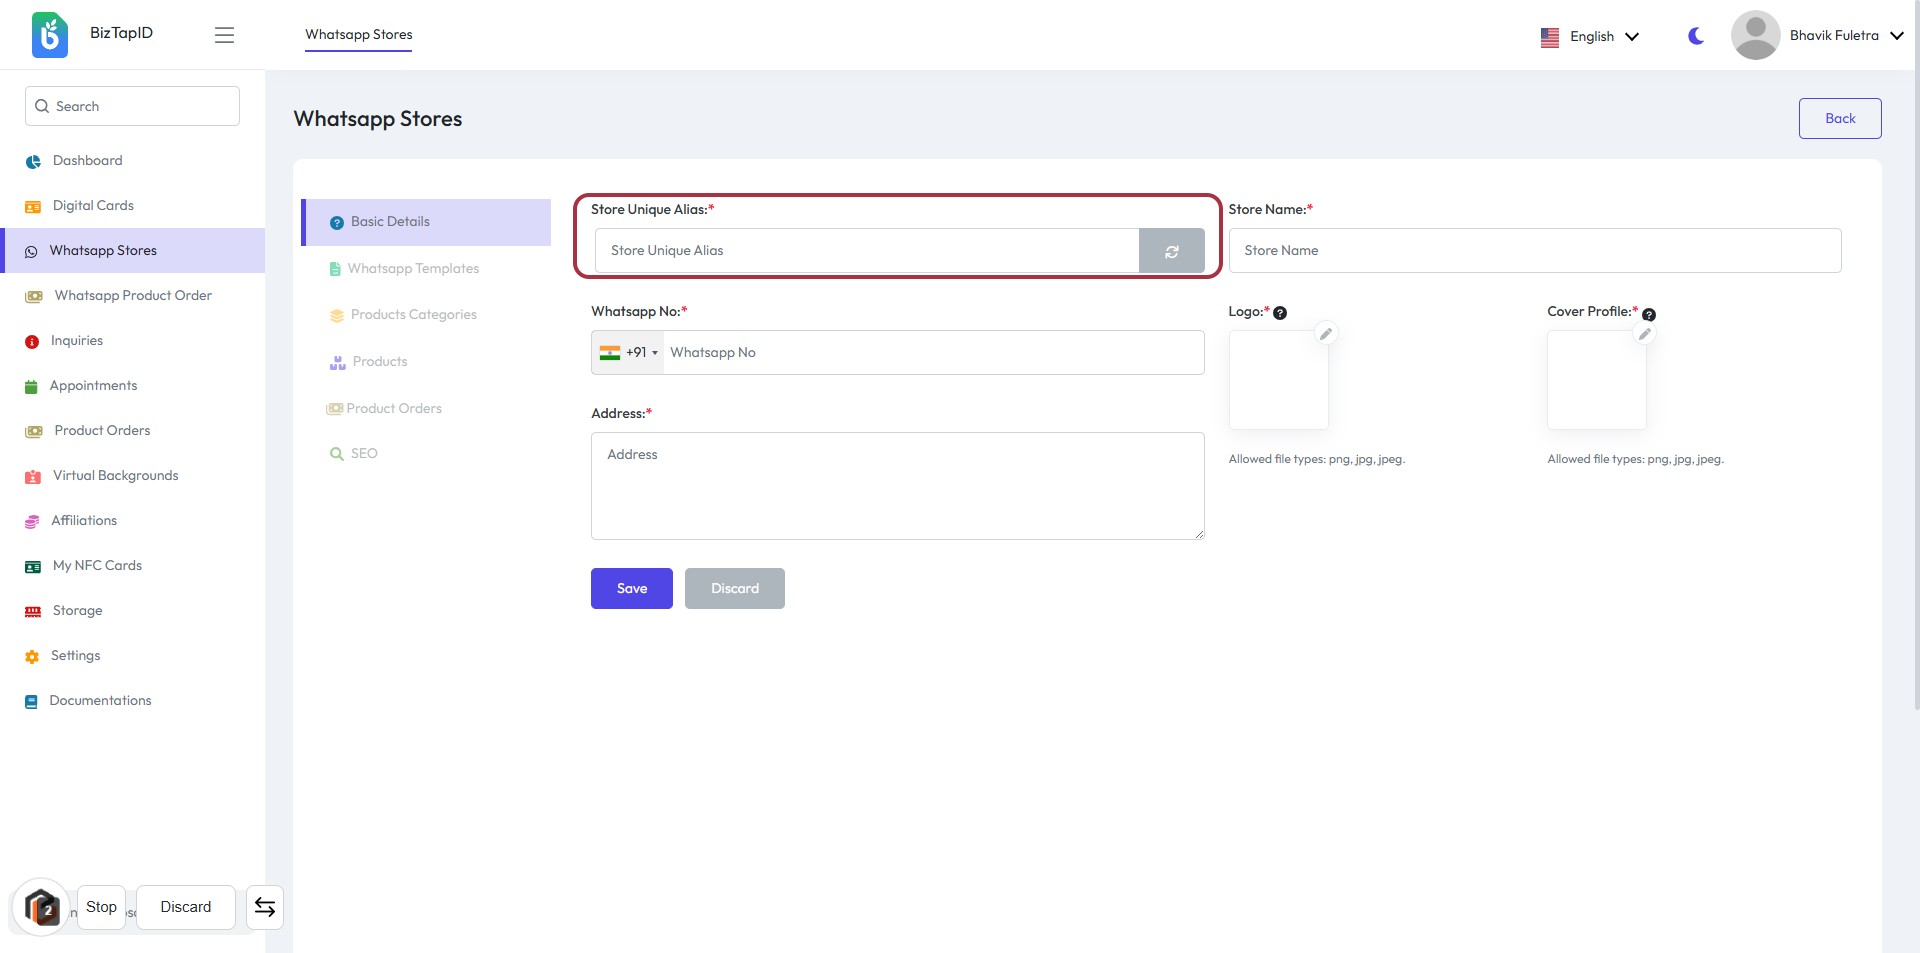
Task: Click Cover Profile help question mark icon
Action: (x=1649, y=314)
